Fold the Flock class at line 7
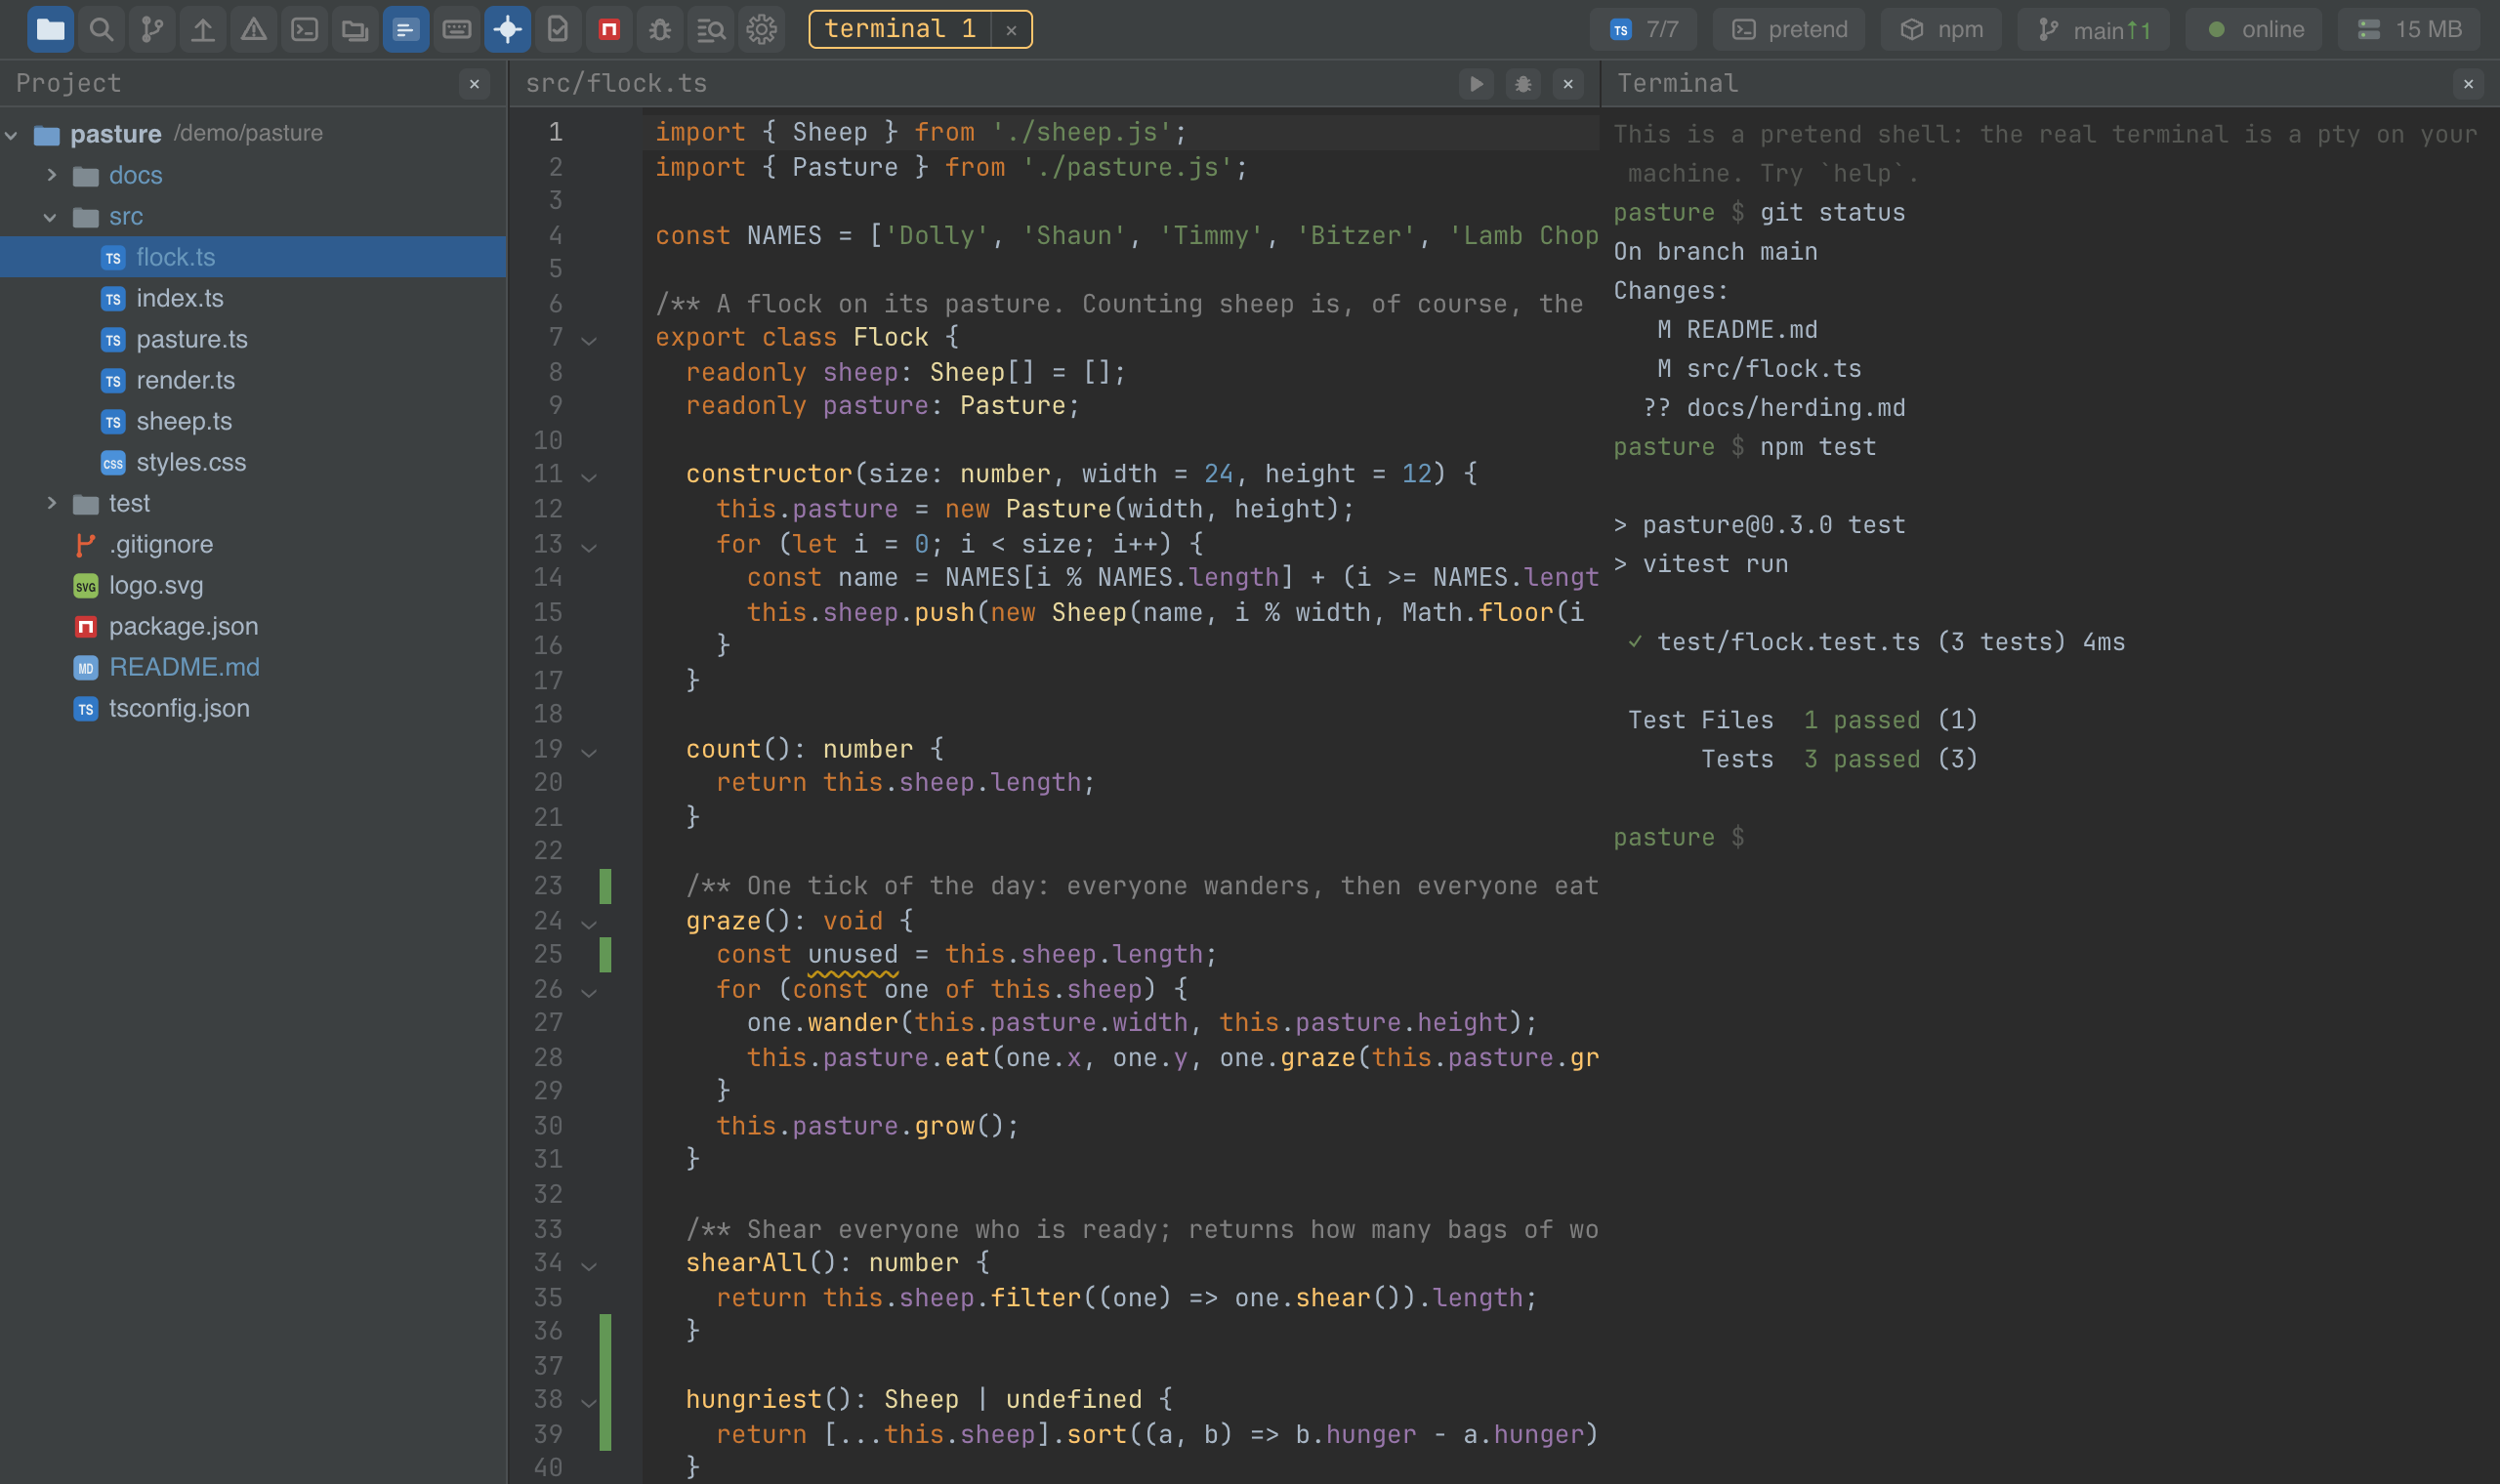2500x1484 pixels. pos(589,341)
